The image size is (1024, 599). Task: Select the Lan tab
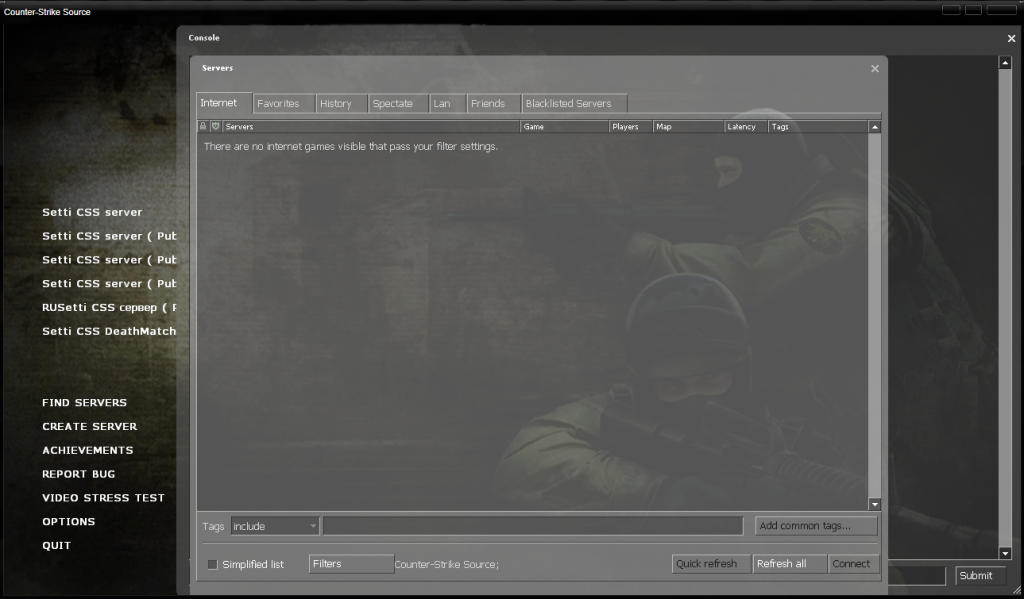pyautogui.click(x=447, y=104)
